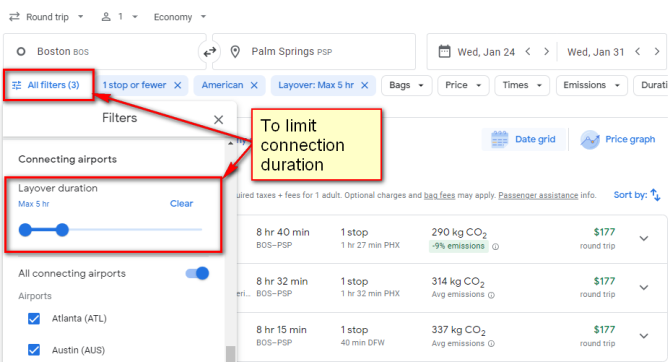Remove the 1 stop or fewer filter
This screenshot has height=362, width=670.
(x=178, y=85)
